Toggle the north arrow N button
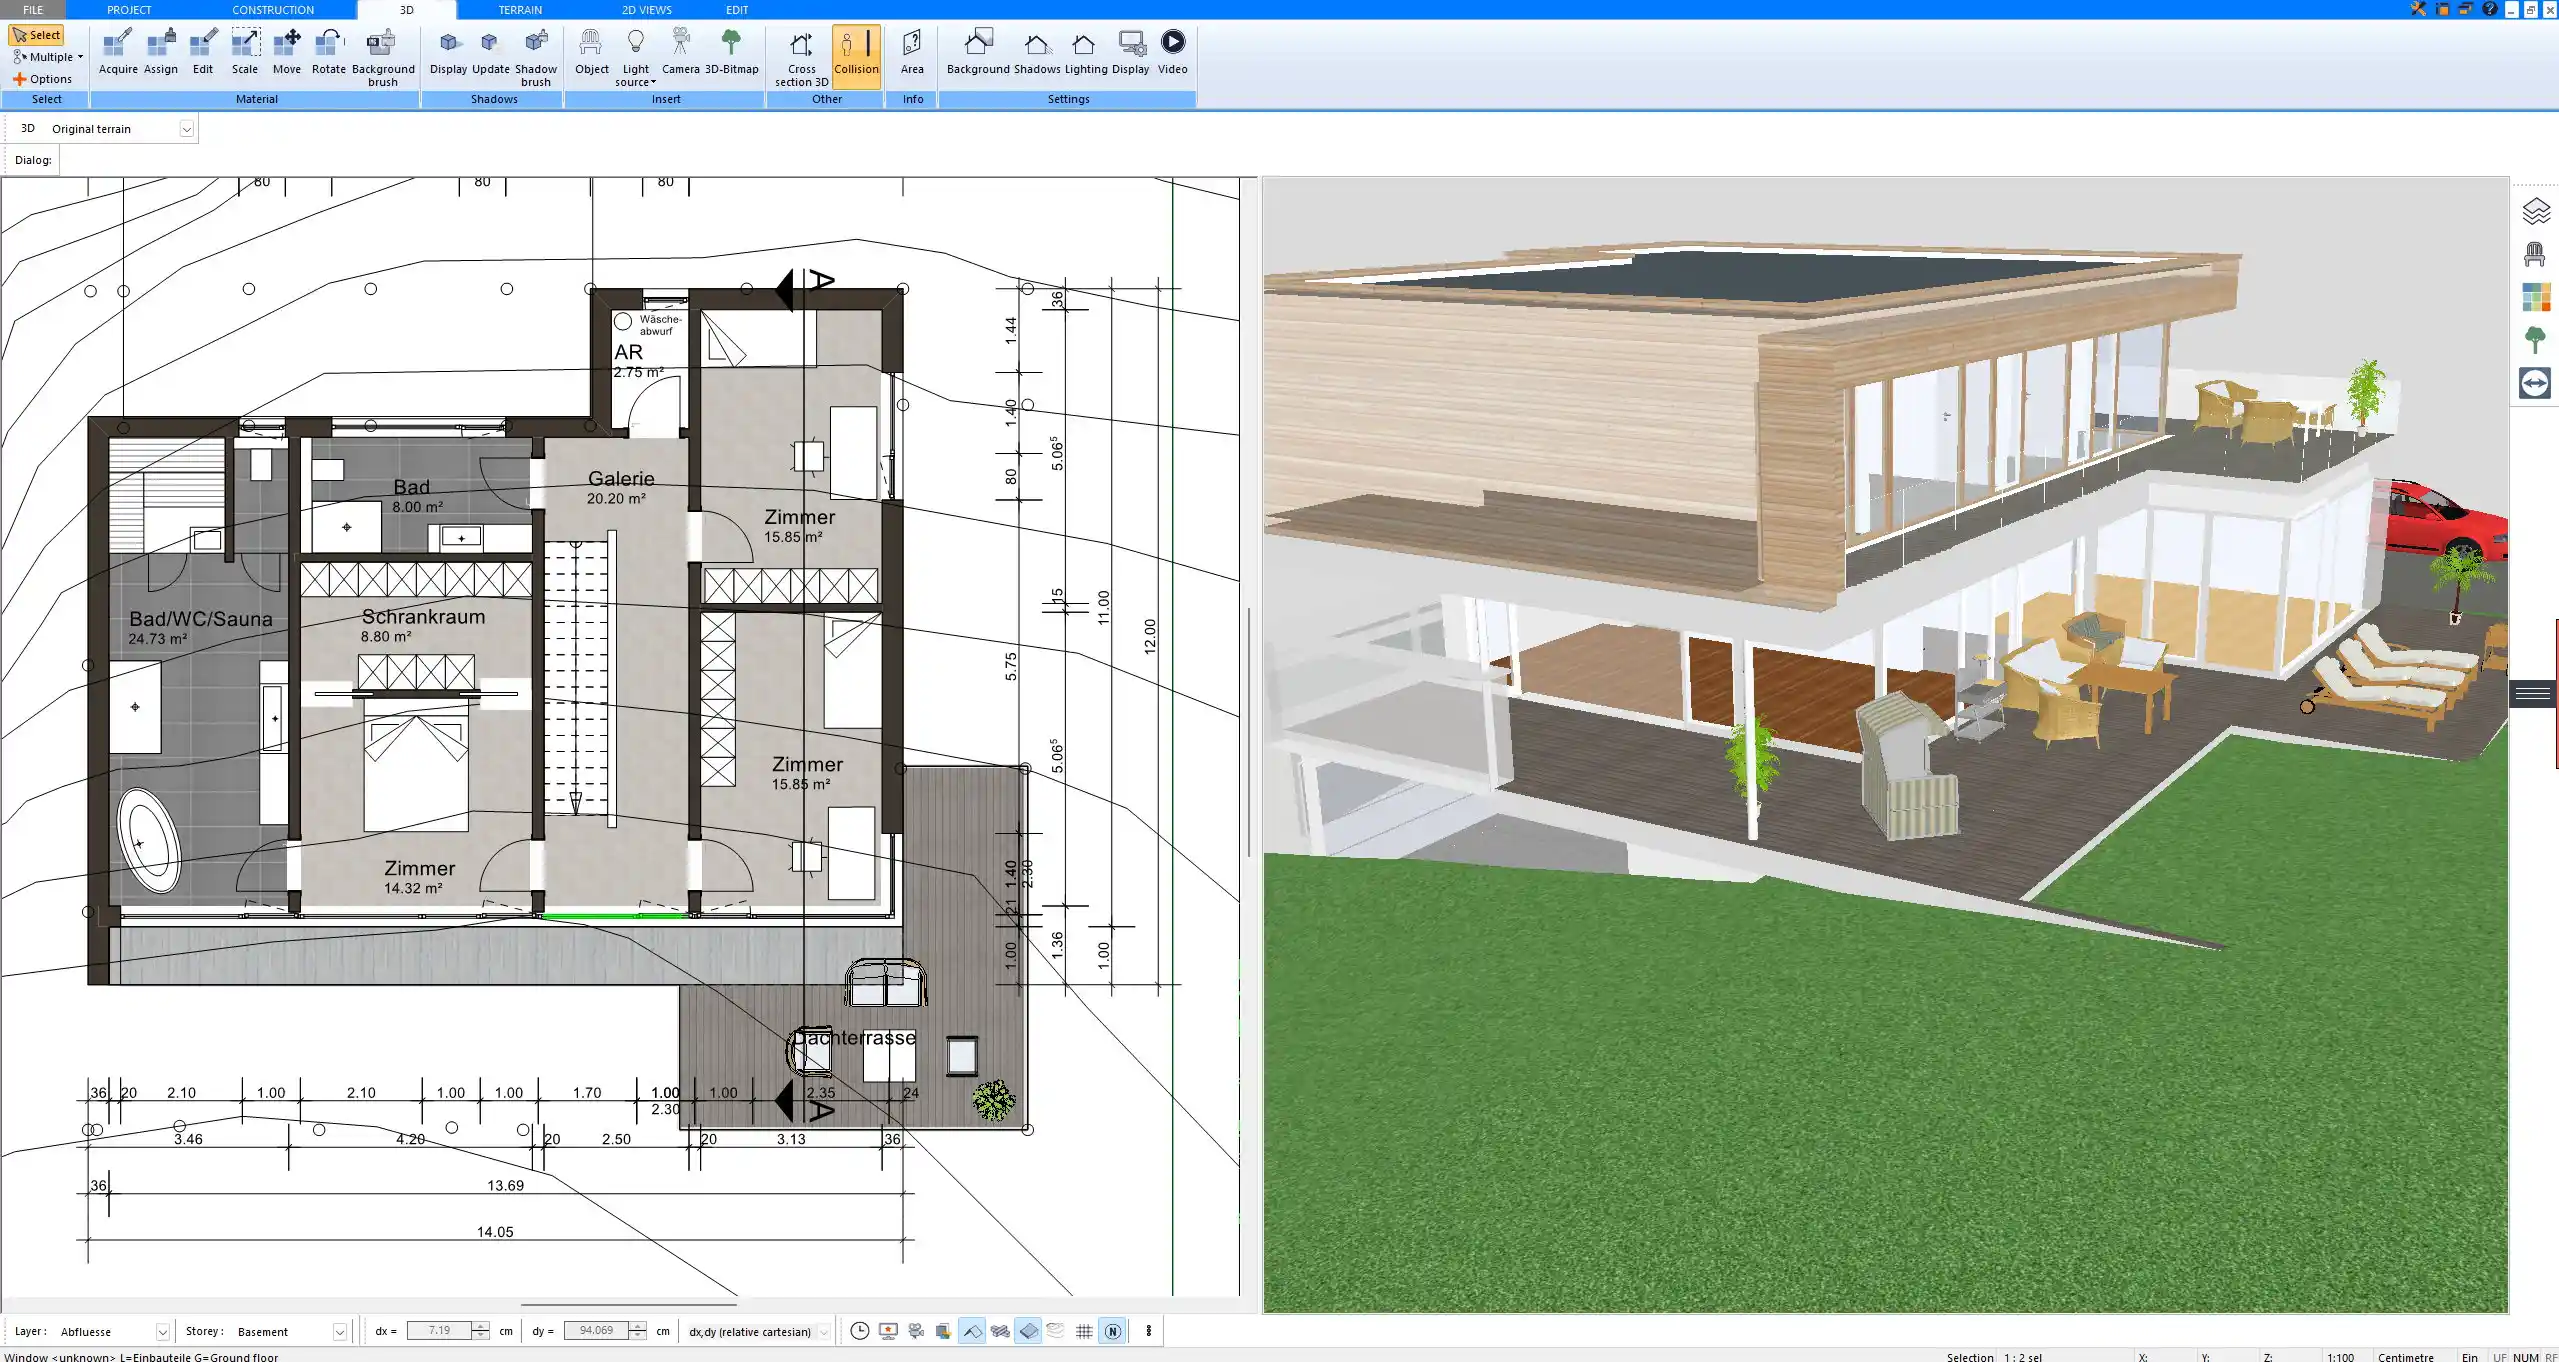Viewport: 2559px width, 1362px height. coord(1112,1331)
